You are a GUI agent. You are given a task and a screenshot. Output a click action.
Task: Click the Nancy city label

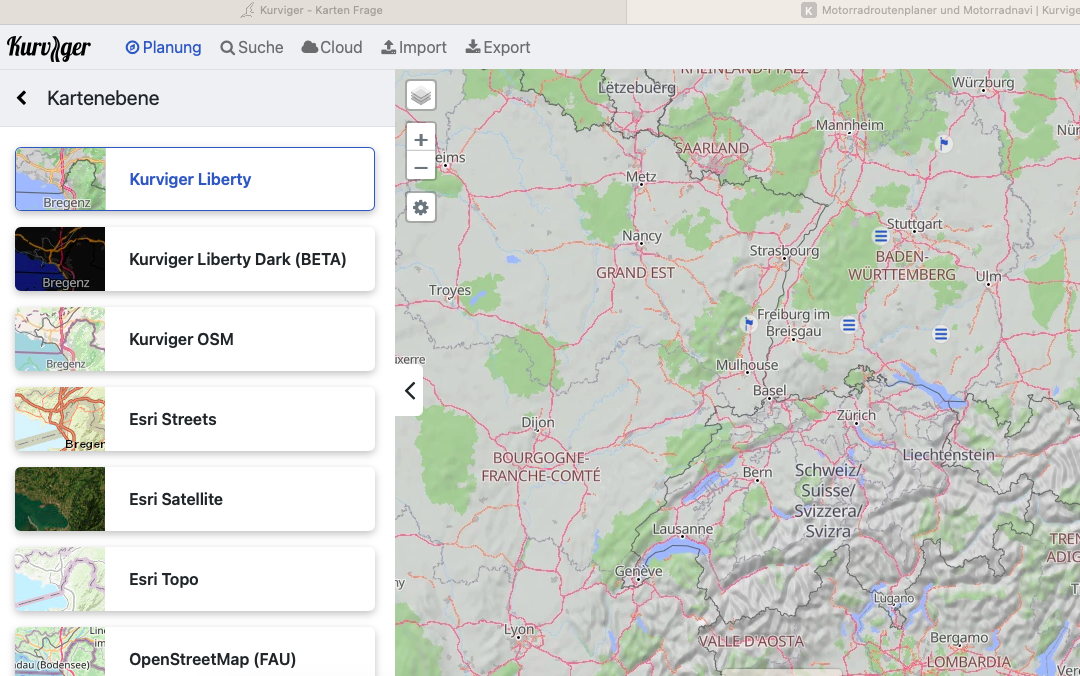tap(642, 236)
